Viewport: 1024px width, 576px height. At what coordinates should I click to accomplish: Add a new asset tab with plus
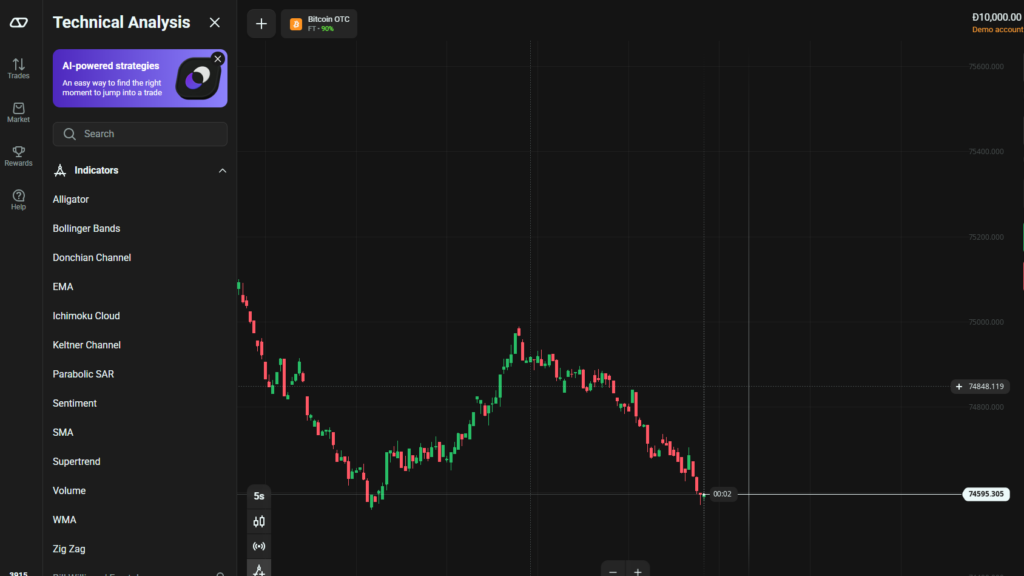point(261,24)
